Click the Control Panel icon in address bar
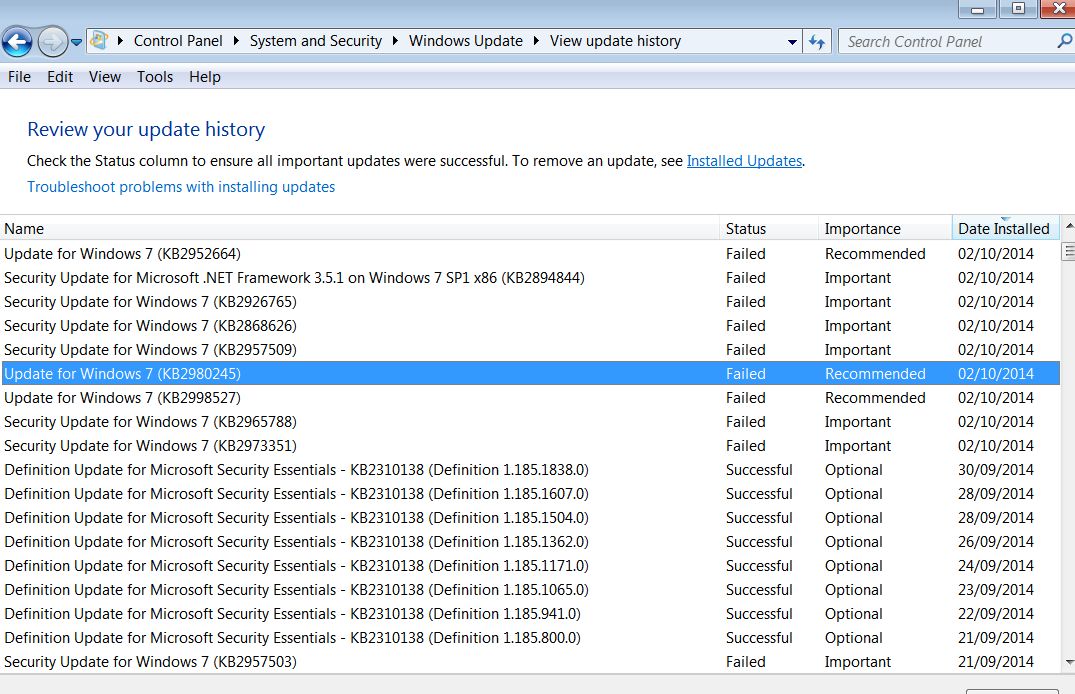This screenshot has height=694, width=1075. point(99,40)
